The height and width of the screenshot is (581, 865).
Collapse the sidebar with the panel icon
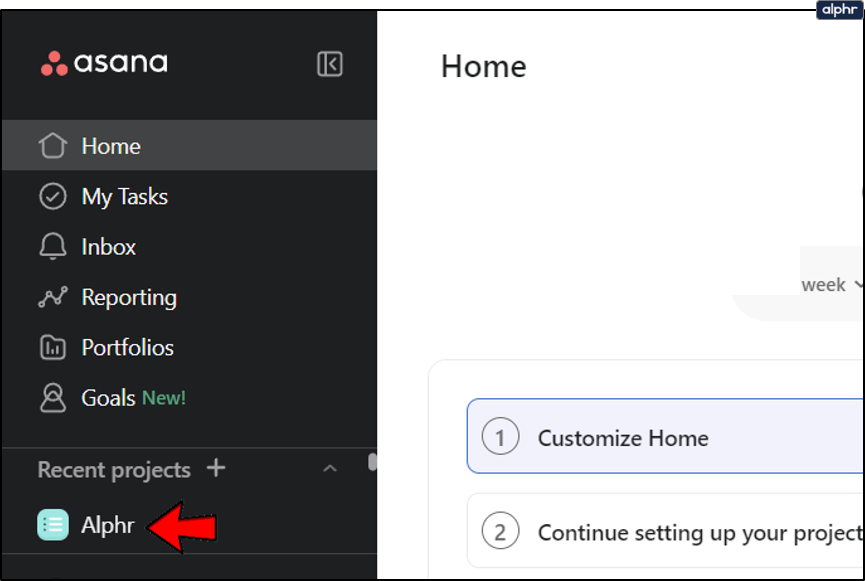(330, 64)
